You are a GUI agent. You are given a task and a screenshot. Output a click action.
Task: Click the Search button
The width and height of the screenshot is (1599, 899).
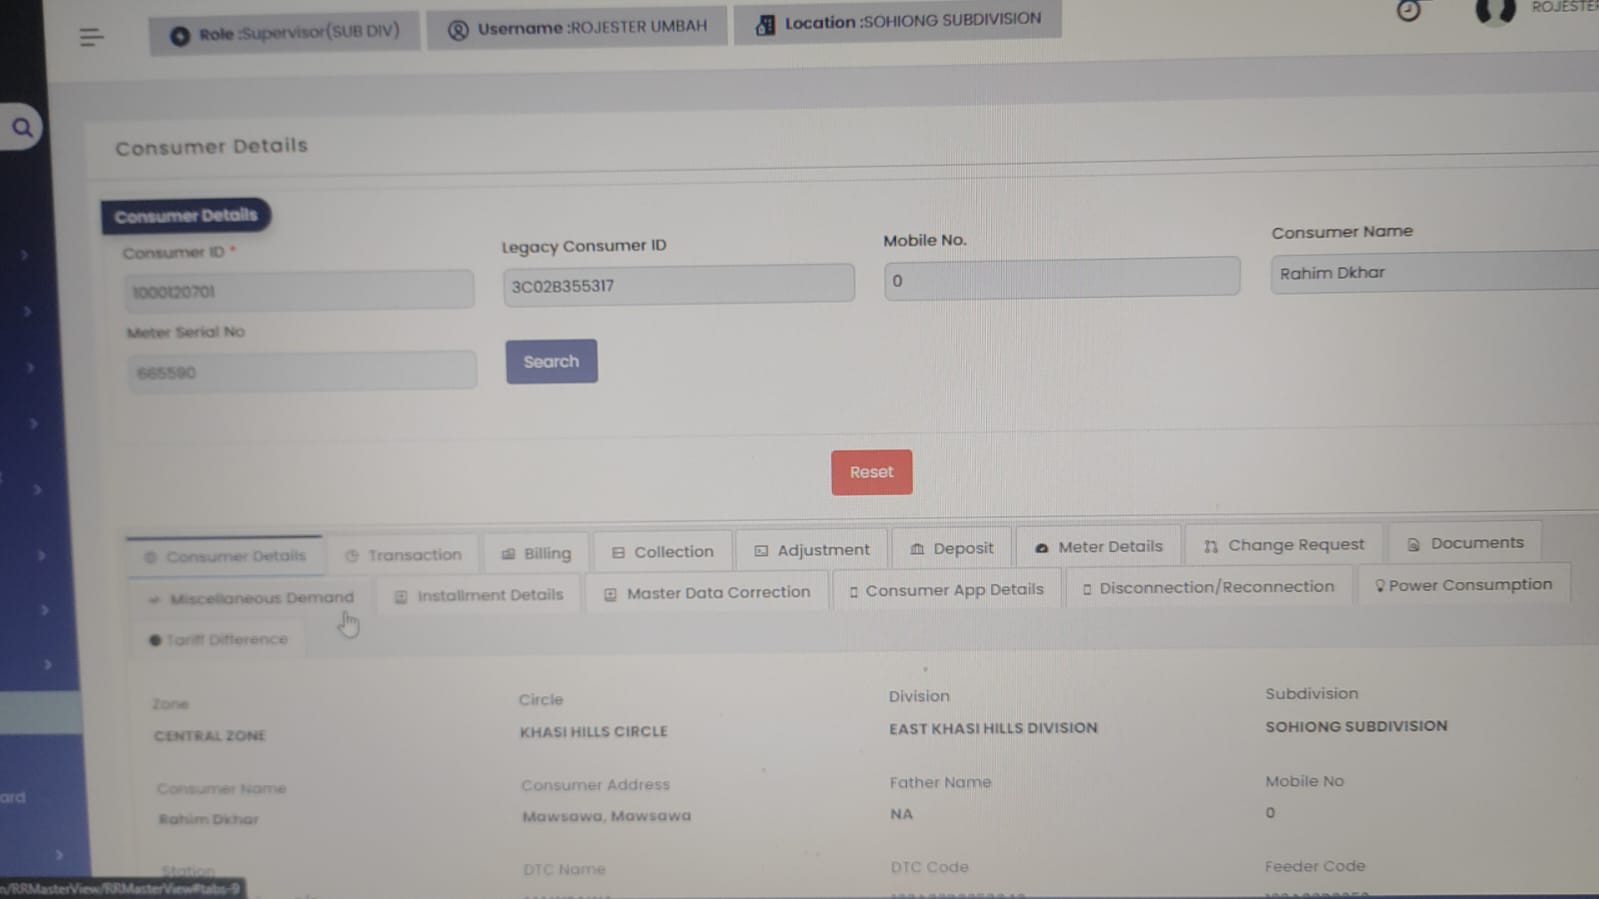(551, 361)
